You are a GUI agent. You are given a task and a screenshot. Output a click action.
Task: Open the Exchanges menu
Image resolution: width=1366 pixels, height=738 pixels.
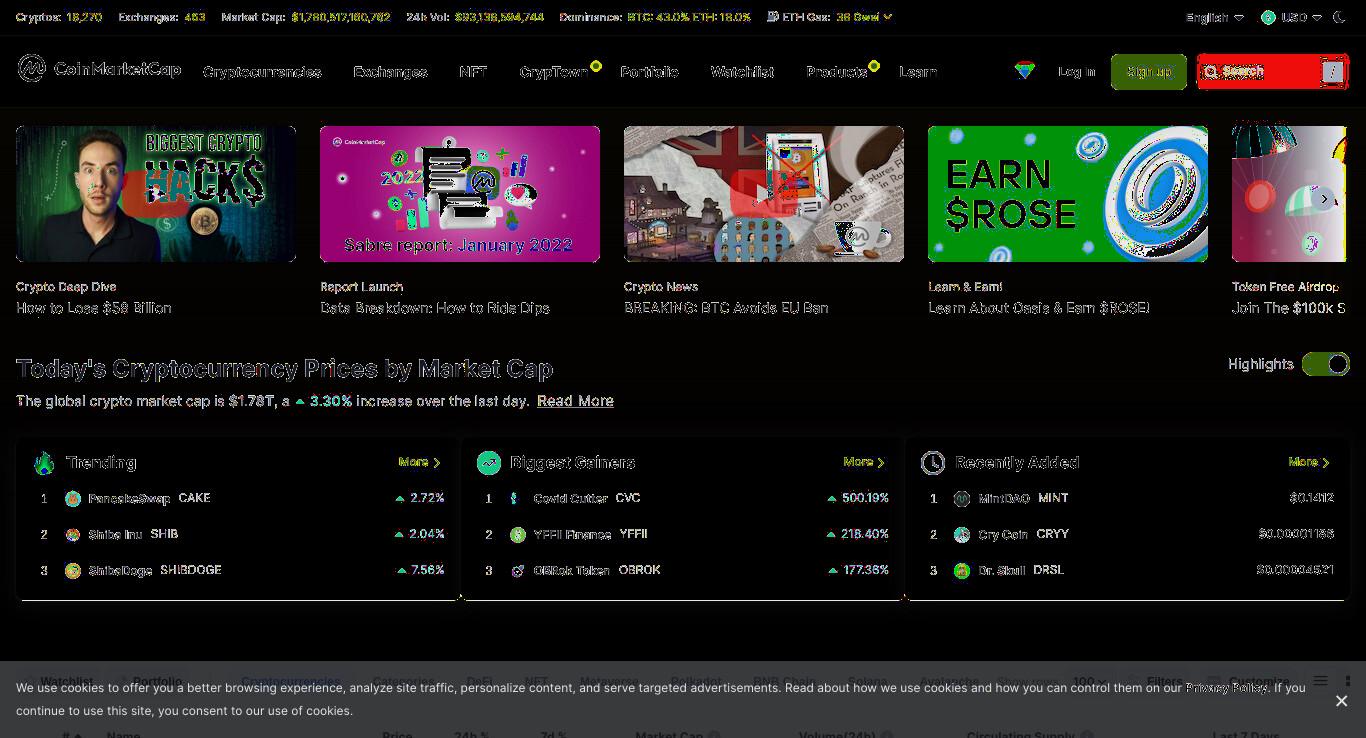(x=390, y=72)
